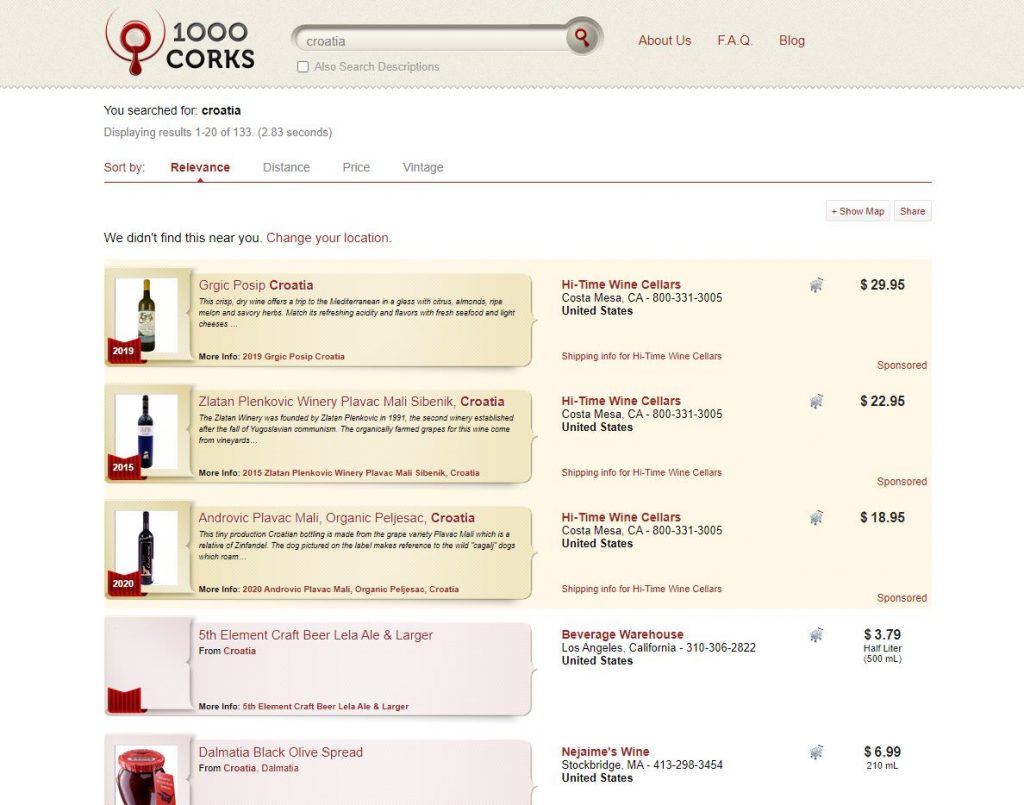This screenshot has width=1024, height=805.
Task: Click the $ 6.99 price
Action: click(x=882, y=752)
